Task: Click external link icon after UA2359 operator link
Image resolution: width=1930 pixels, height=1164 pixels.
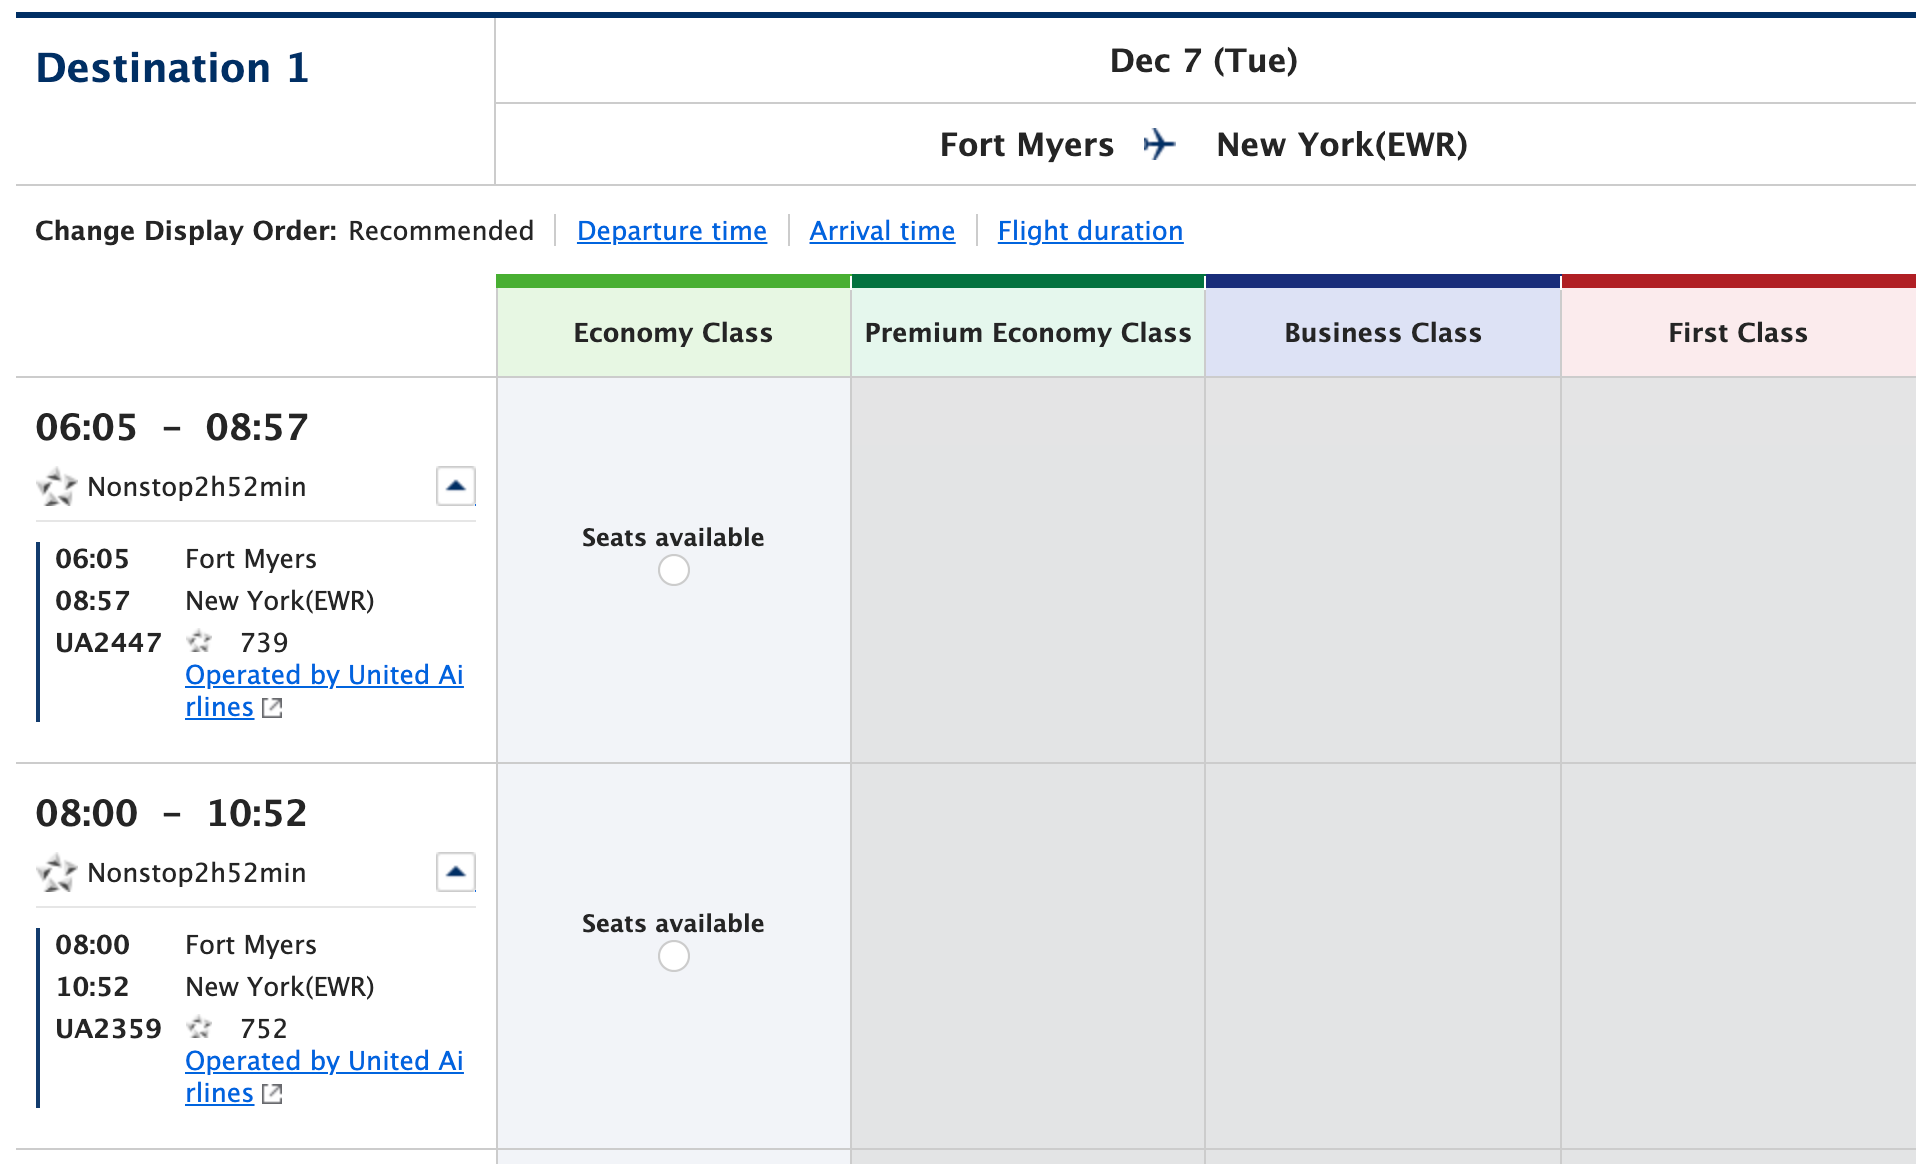Action: (272, 1094)
